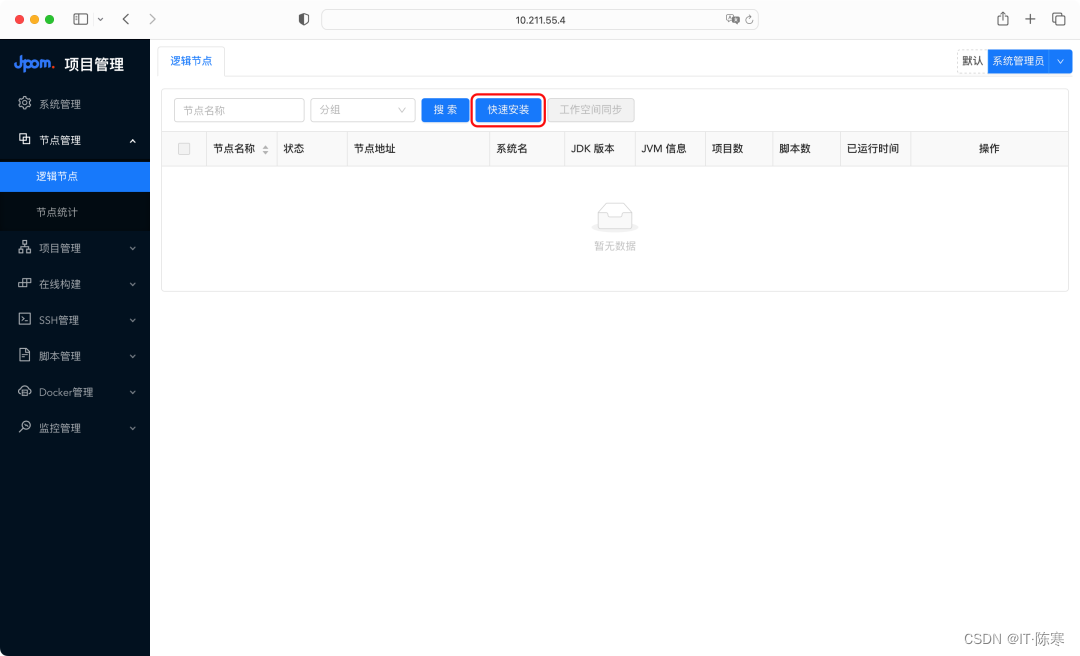This screenshot has height=656, width=1080.
Task: Click the privacy shield icon
Action: click(304, 19)
